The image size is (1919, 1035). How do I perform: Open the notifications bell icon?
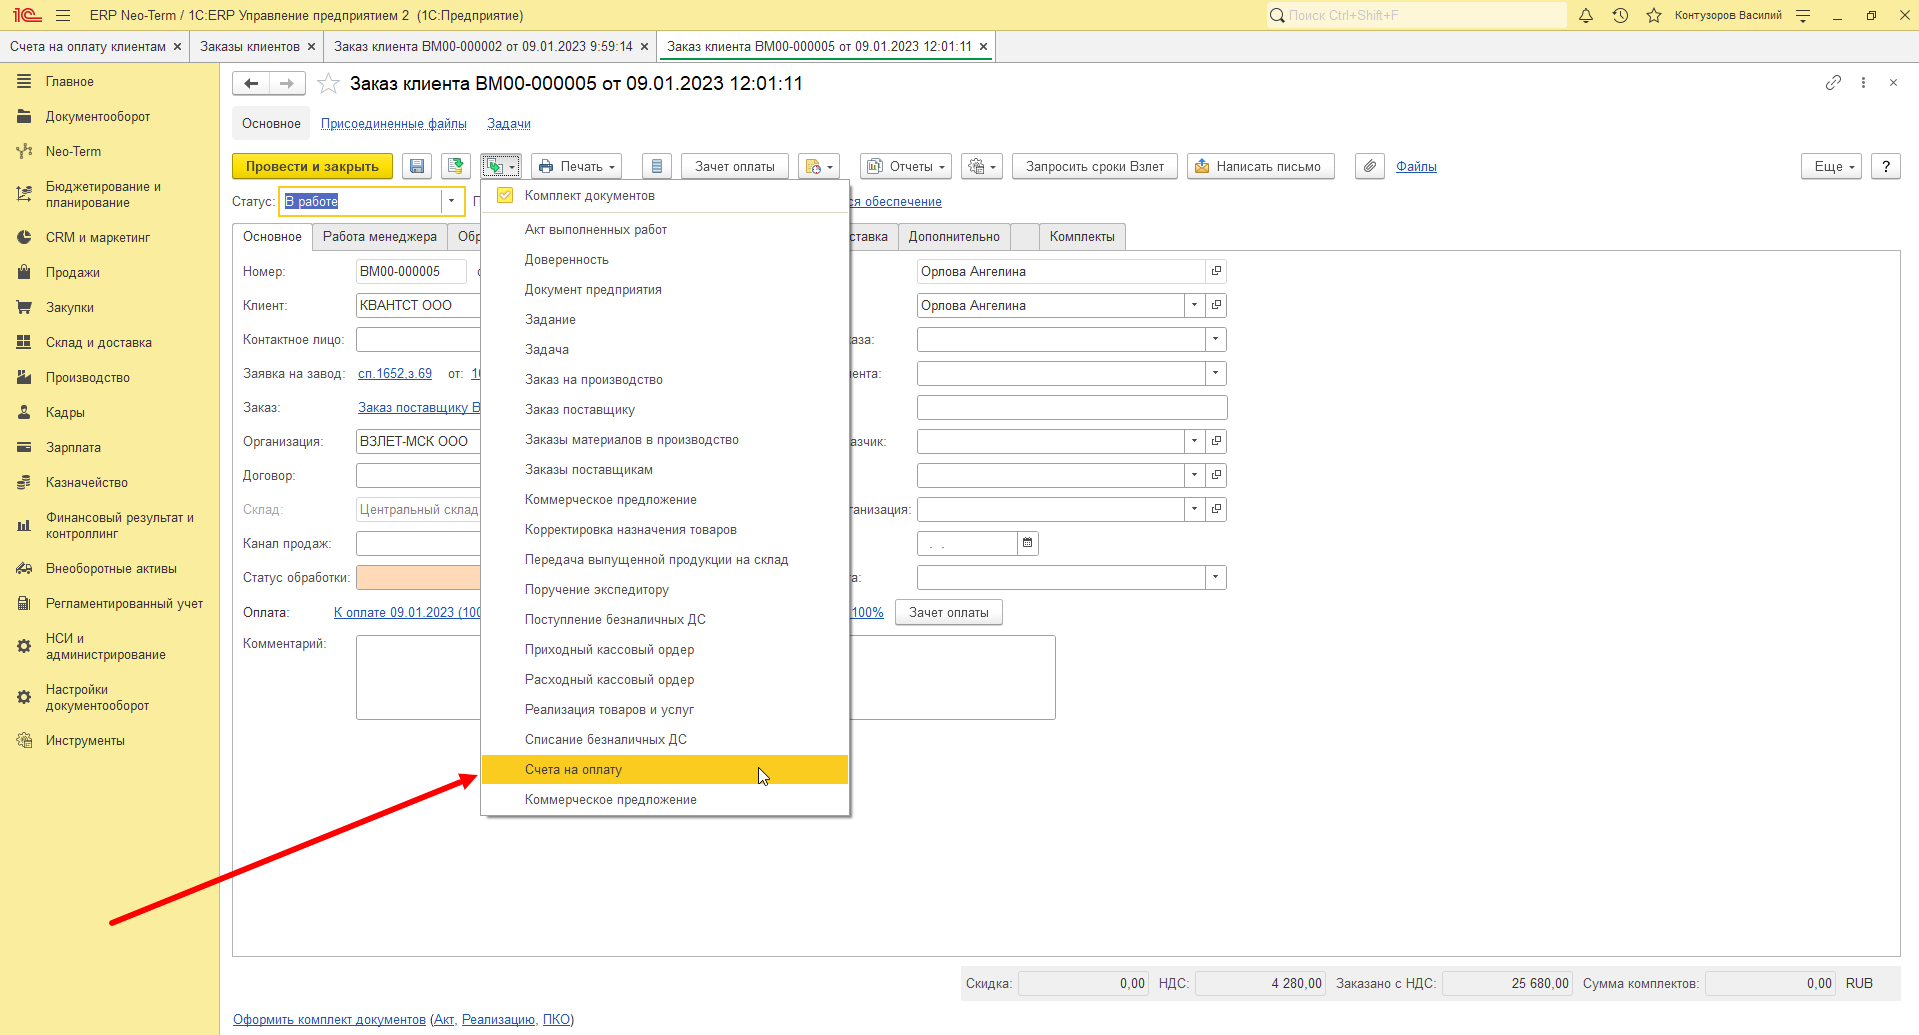click(1586, 15)
